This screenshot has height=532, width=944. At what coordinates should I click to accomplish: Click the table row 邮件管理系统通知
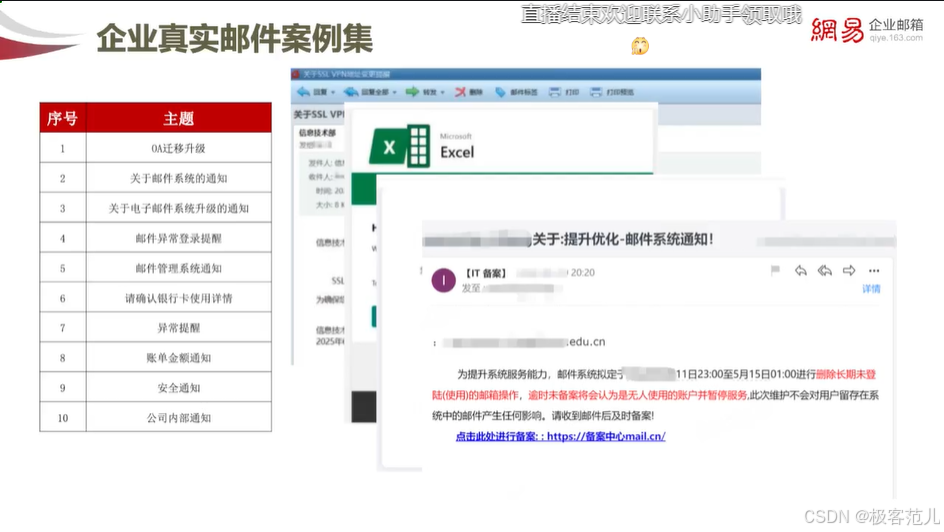tap(155, 268)
